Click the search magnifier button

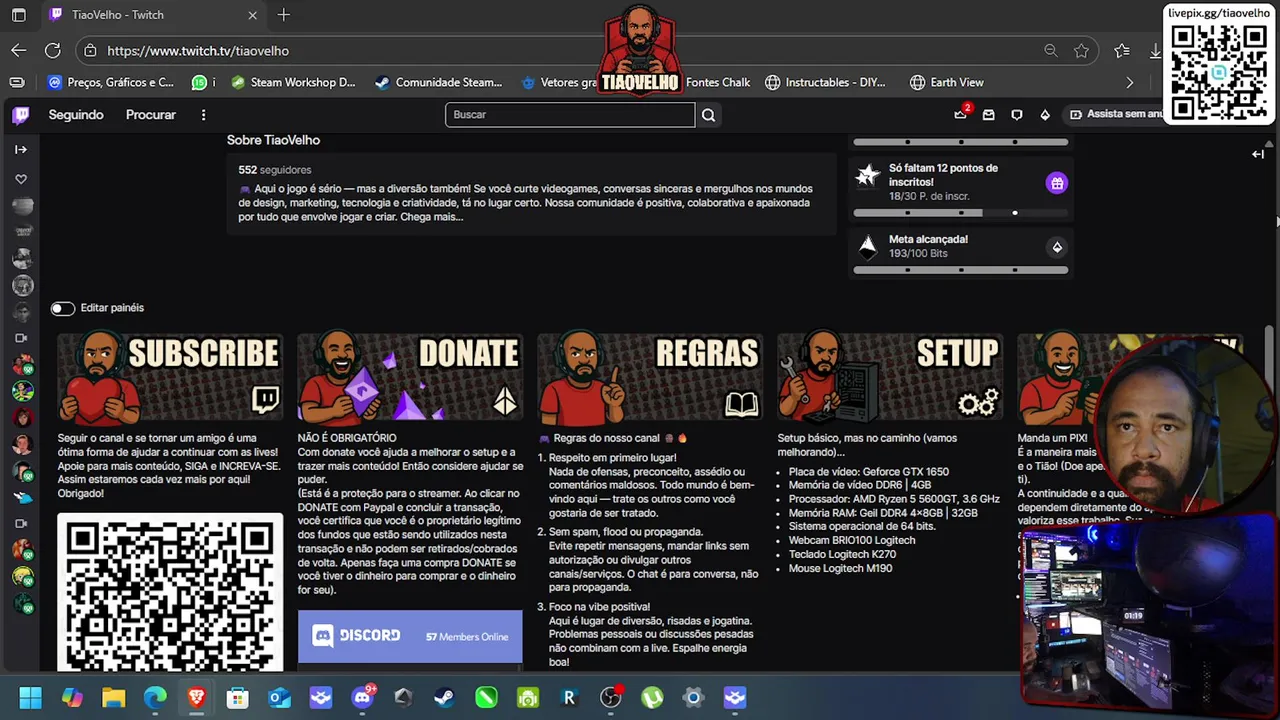708,115
